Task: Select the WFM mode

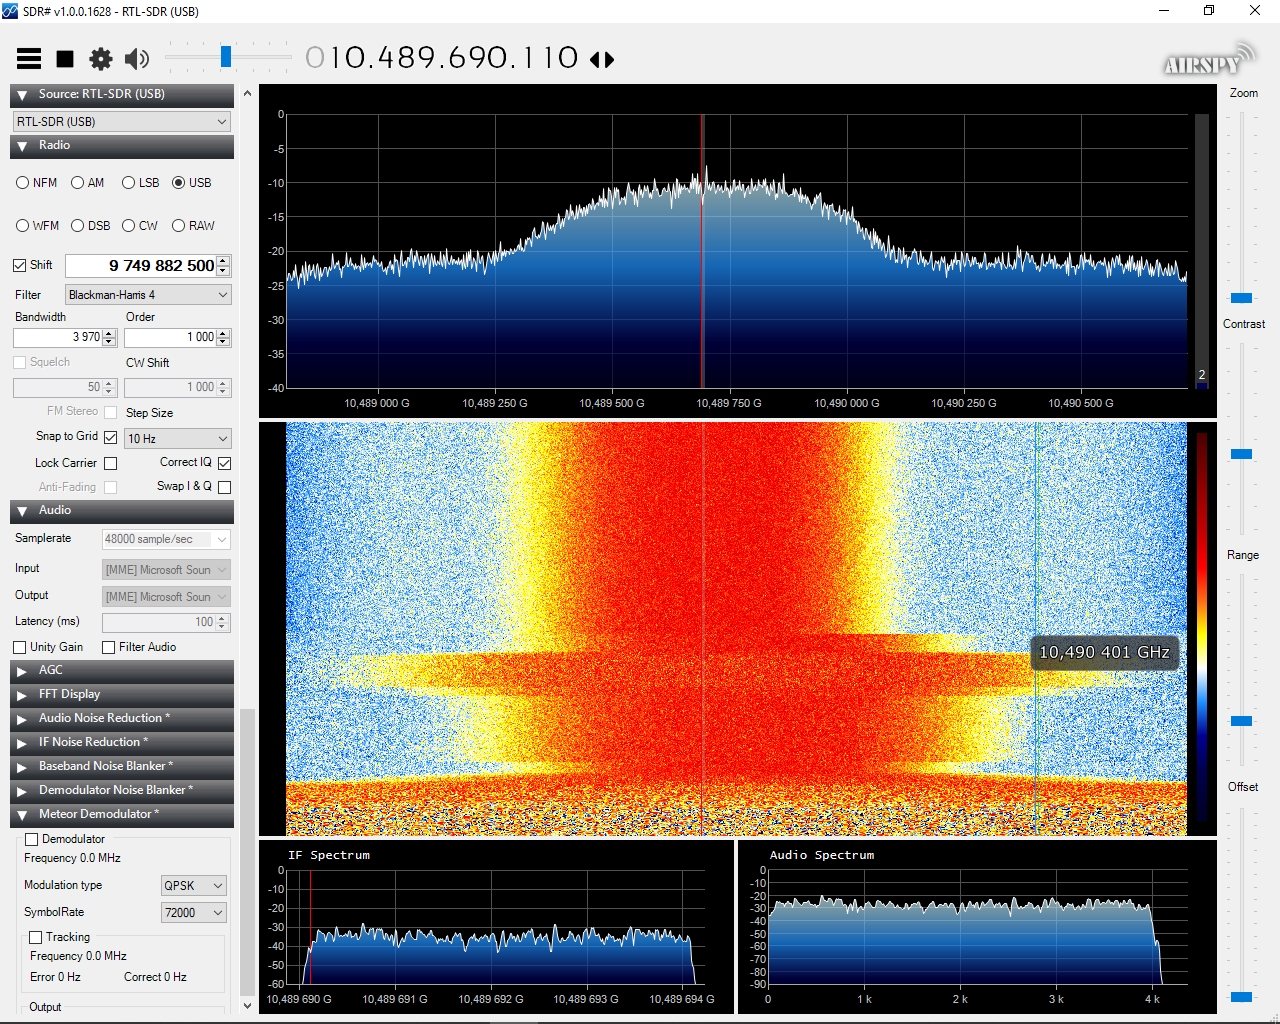Action: pos(22,226)
